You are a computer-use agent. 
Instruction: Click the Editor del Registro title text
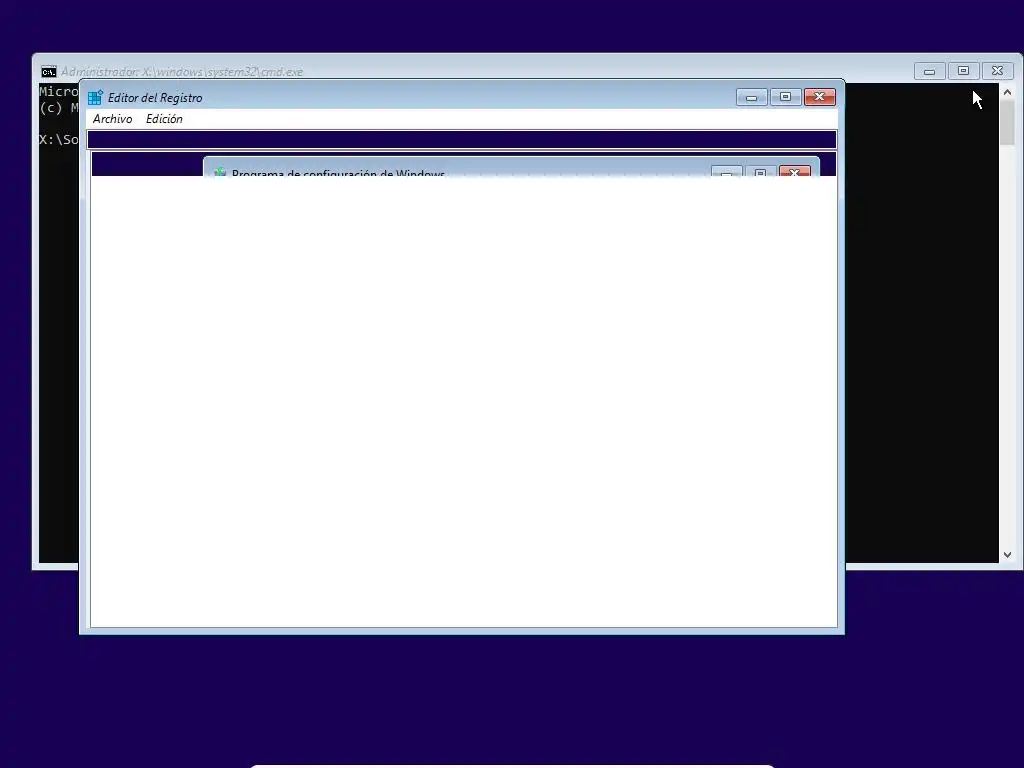[x=155, y=98]
